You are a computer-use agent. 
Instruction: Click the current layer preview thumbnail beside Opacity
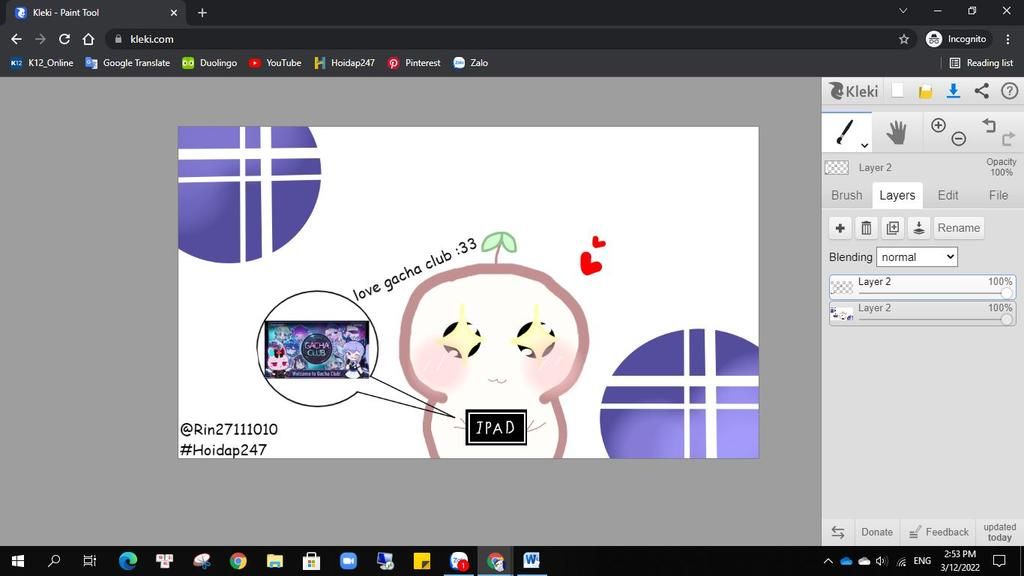[x=837, y=168]
